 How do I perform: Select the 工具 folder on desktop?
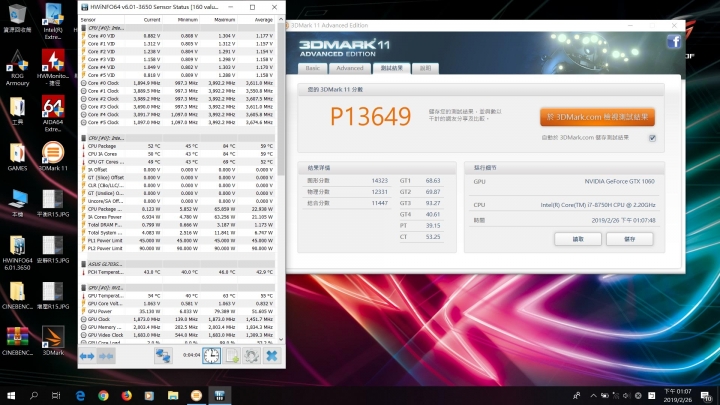pos(17,111)
